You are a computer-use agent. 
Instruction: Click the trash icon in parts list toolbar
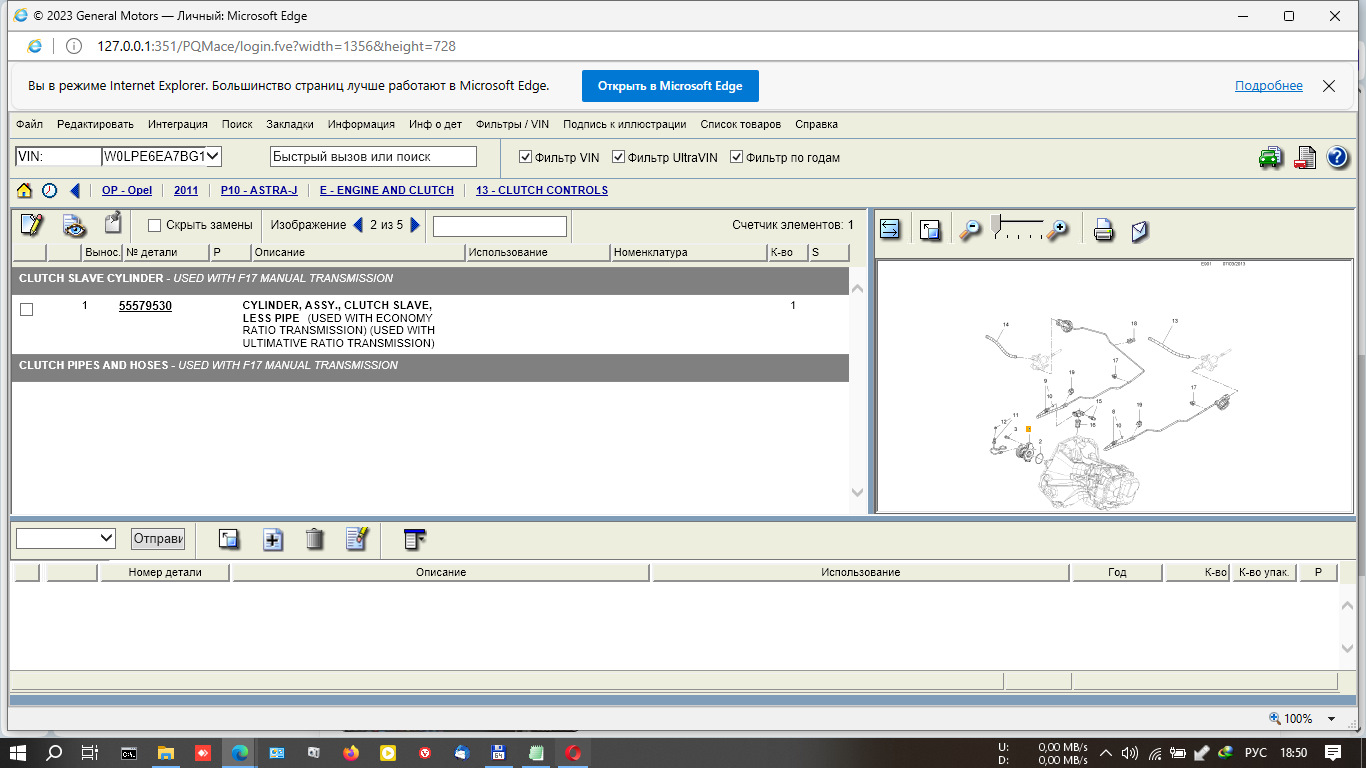pos(314,539)
